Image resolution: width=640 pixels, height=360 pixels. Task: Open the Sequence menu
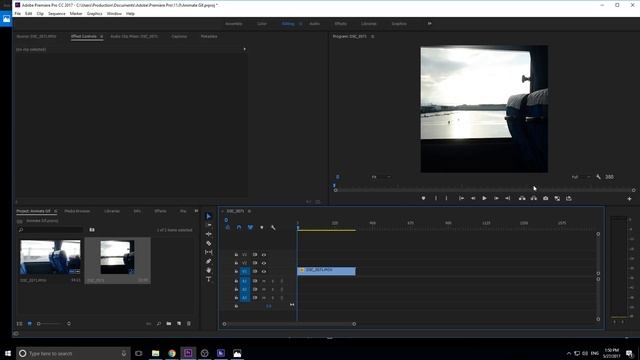[57, 13]
